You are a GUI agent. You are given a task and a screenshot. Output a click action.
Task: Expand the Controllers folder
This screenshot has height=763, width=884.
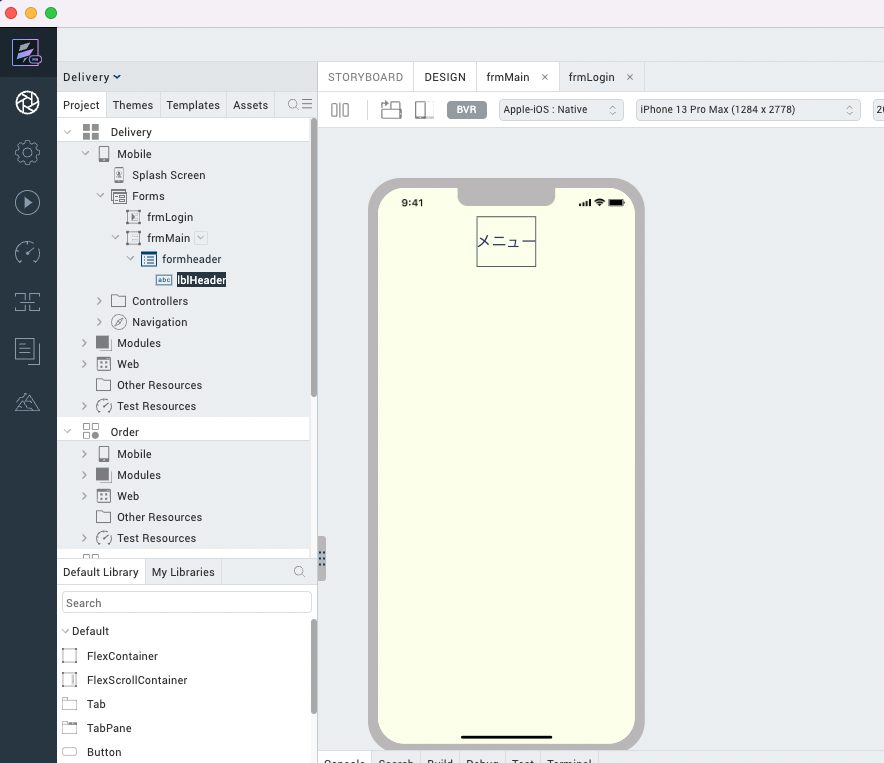[99, 301]
